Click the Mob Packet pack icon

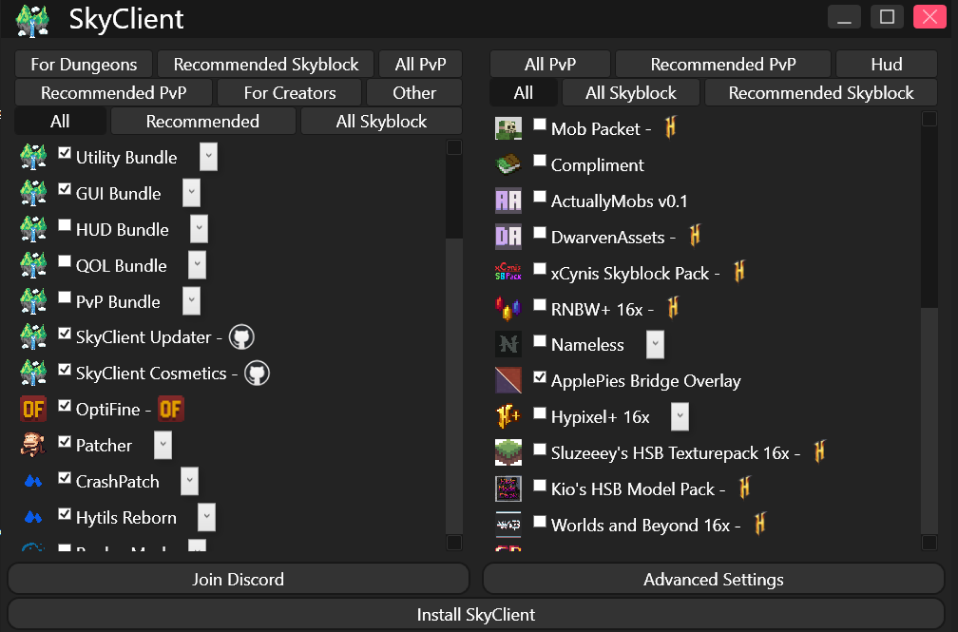(x=509, y=128)
